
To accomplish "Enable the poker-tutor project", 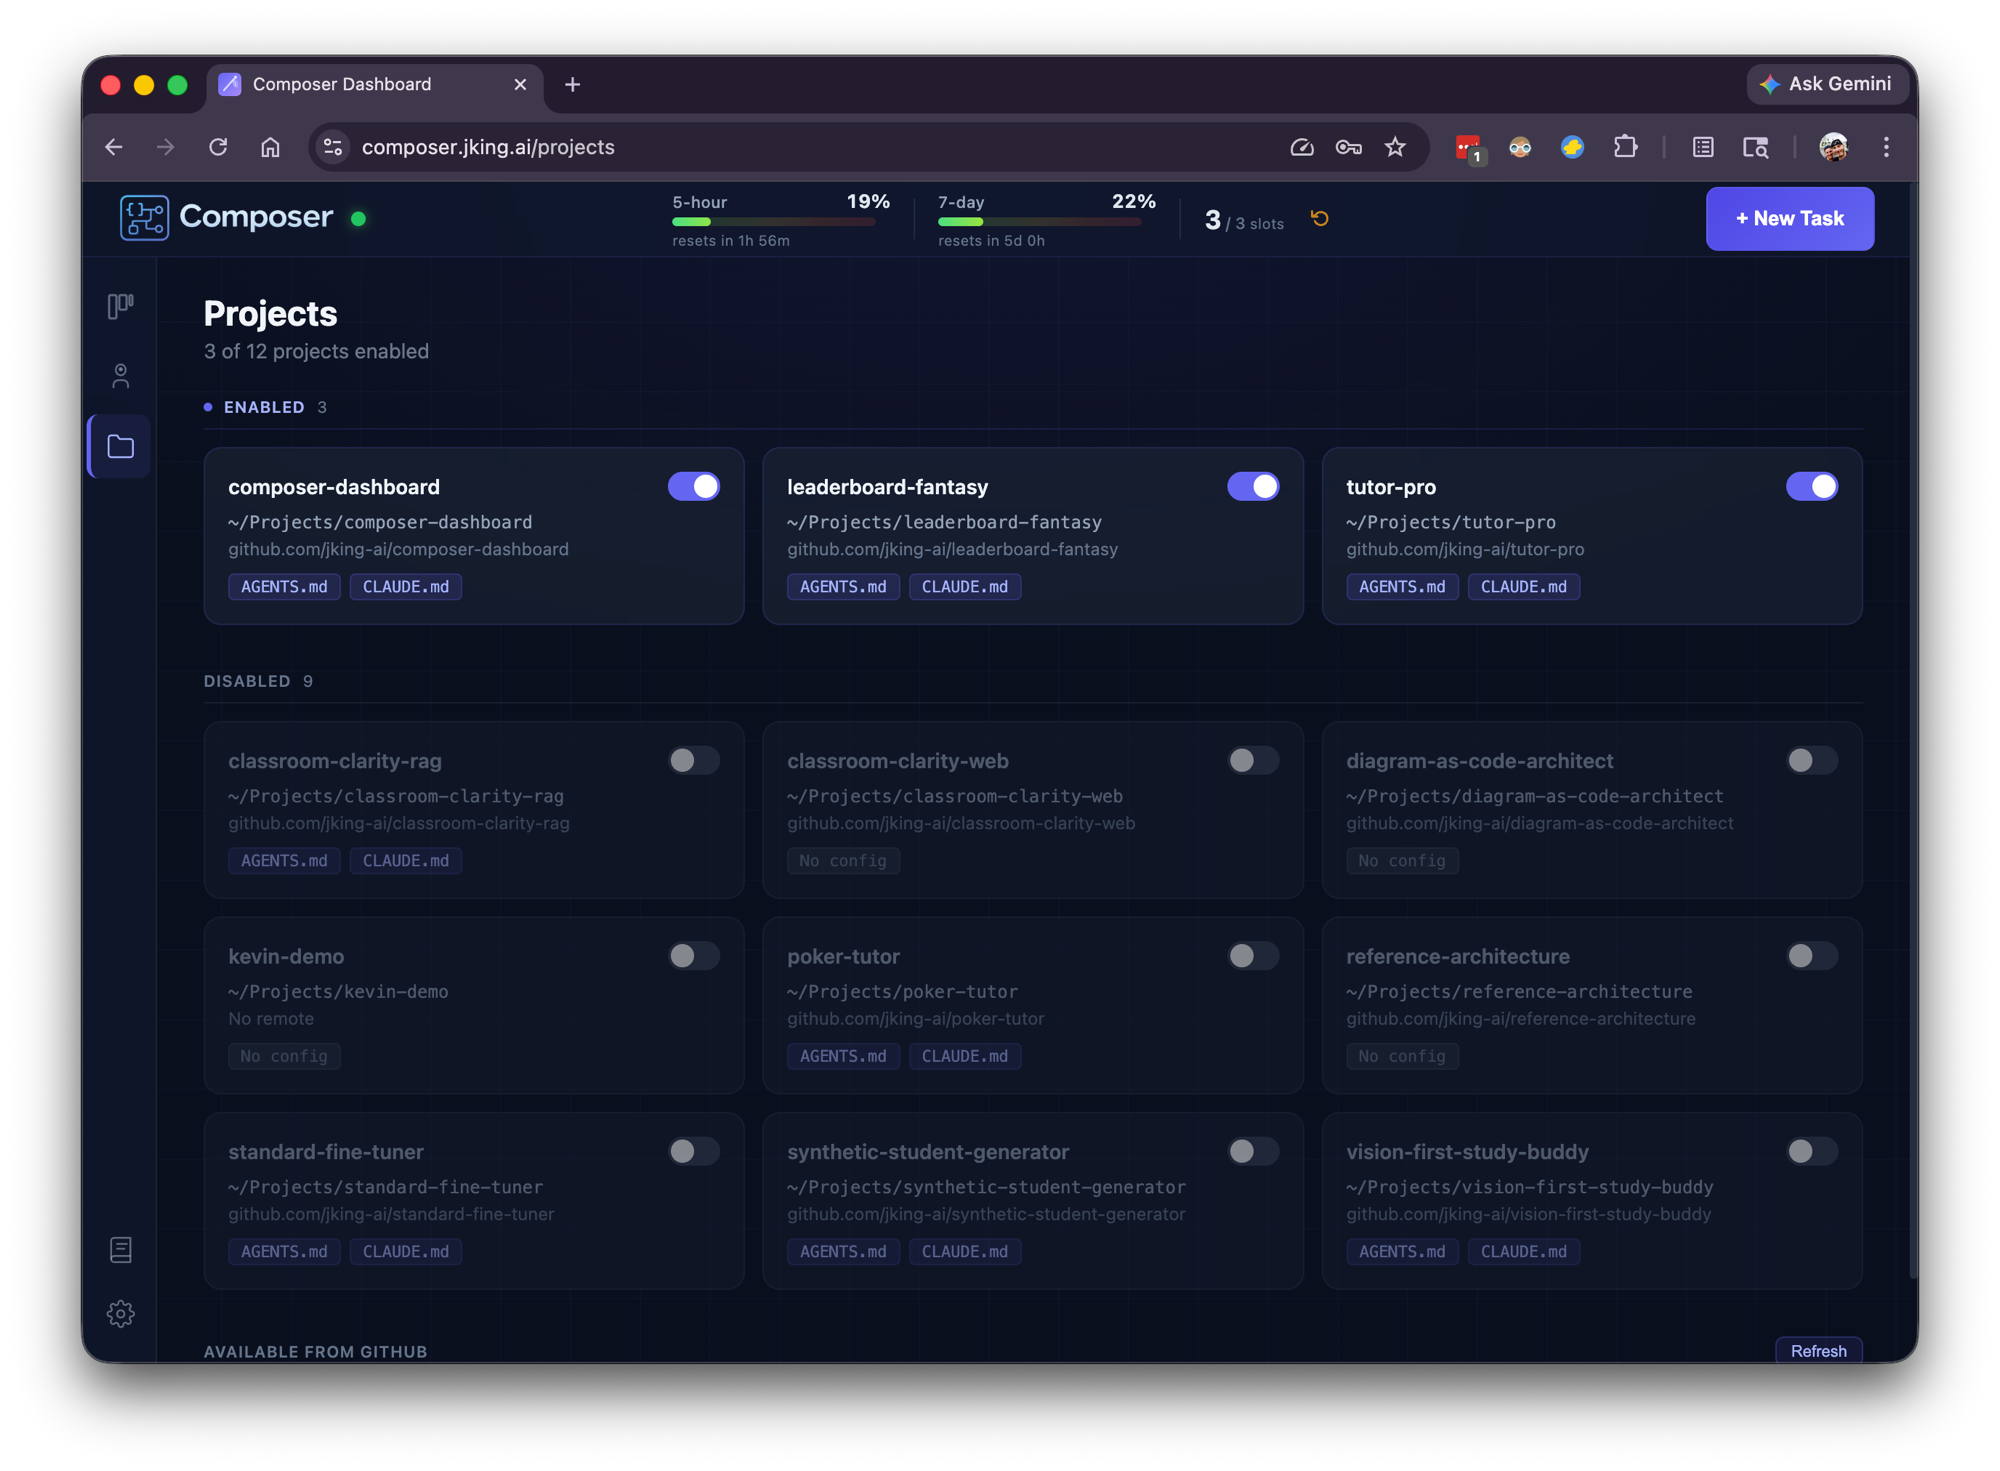I will coord(1253,956).
